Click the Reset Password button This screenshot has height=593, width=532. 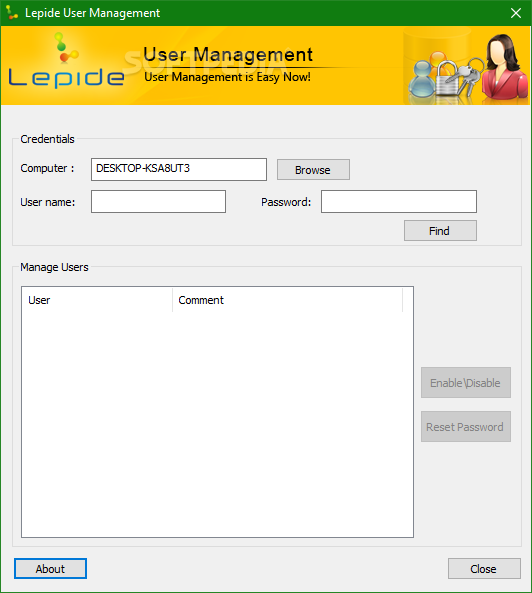point(466,427)
